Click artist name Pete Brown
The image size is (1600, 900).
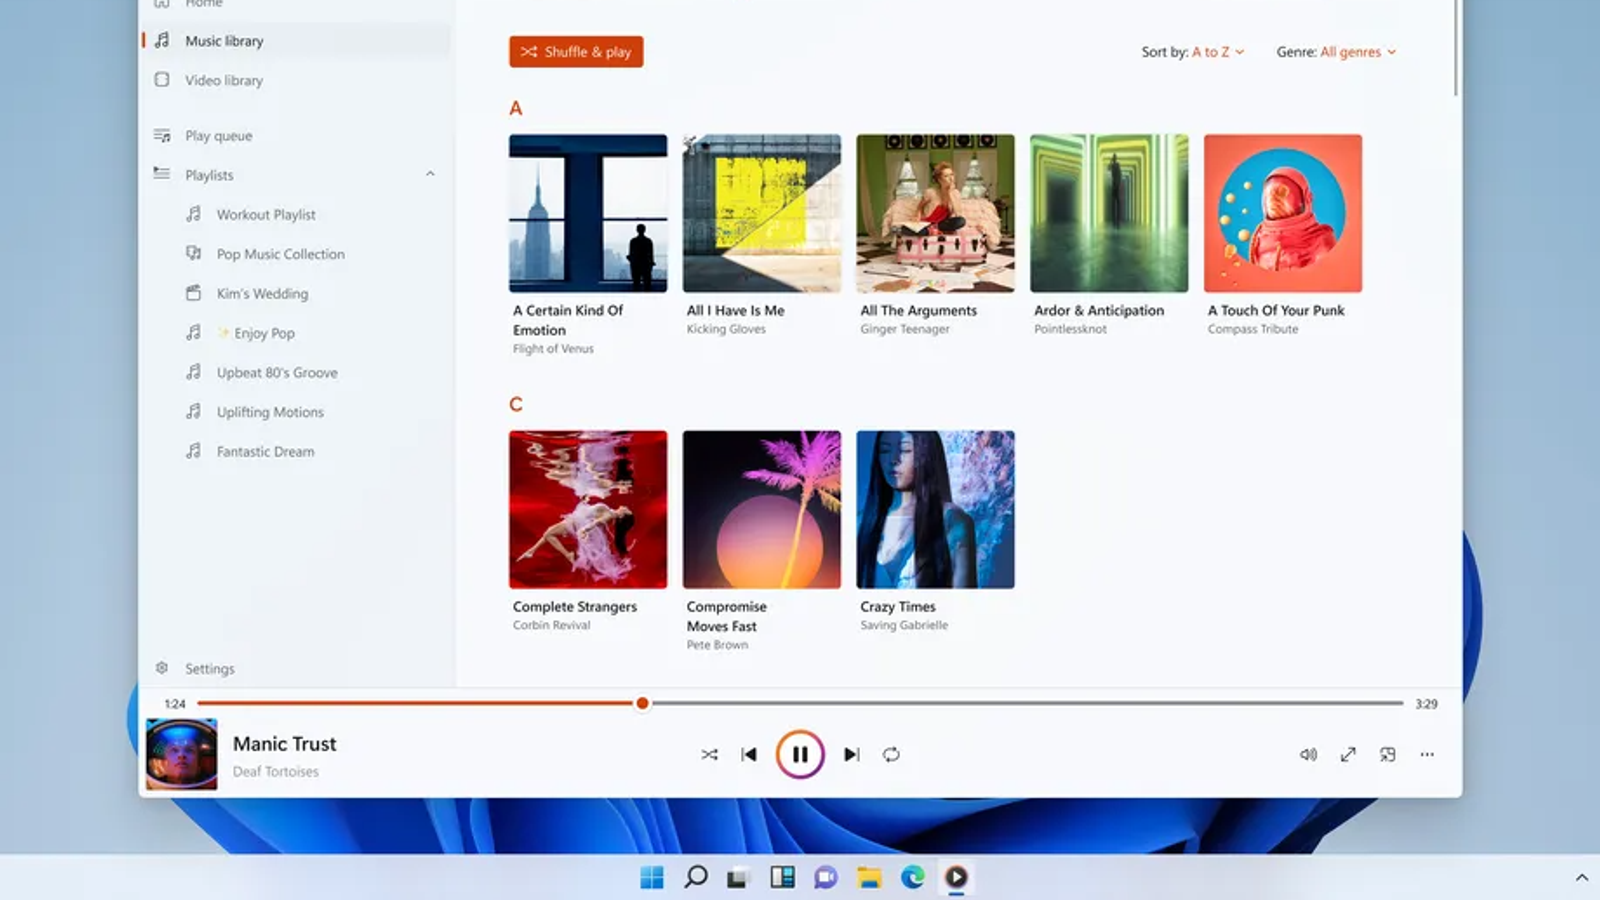(x=717, y=645)
